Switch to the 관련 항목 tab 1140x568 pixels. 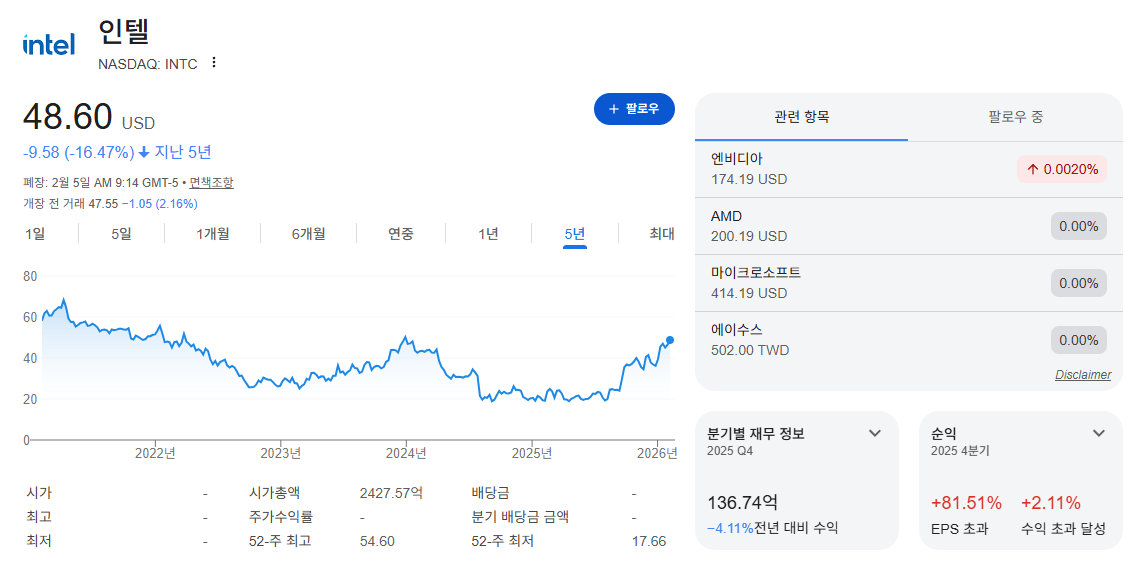tap(801, 116)
